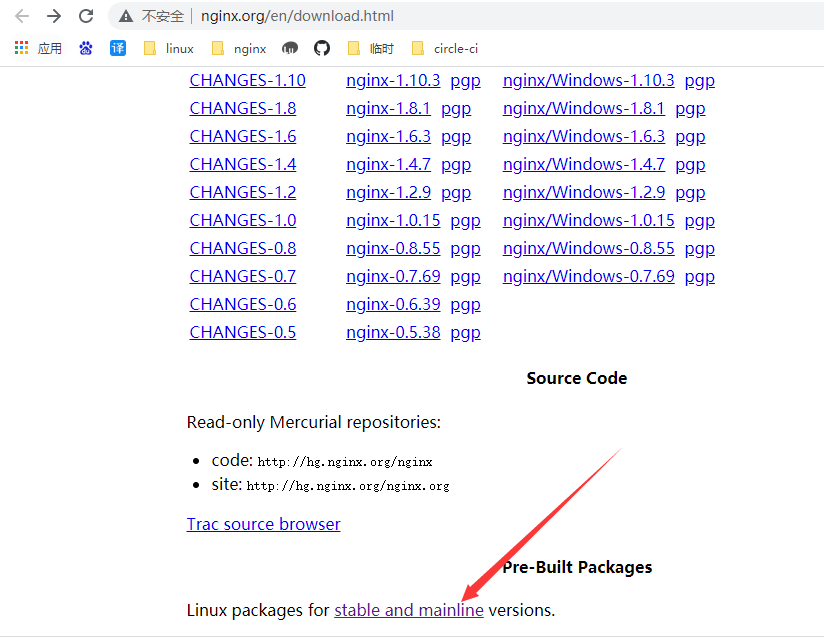Open pgp signature for nginx/Windows-1.10.3

coord(699,81)
